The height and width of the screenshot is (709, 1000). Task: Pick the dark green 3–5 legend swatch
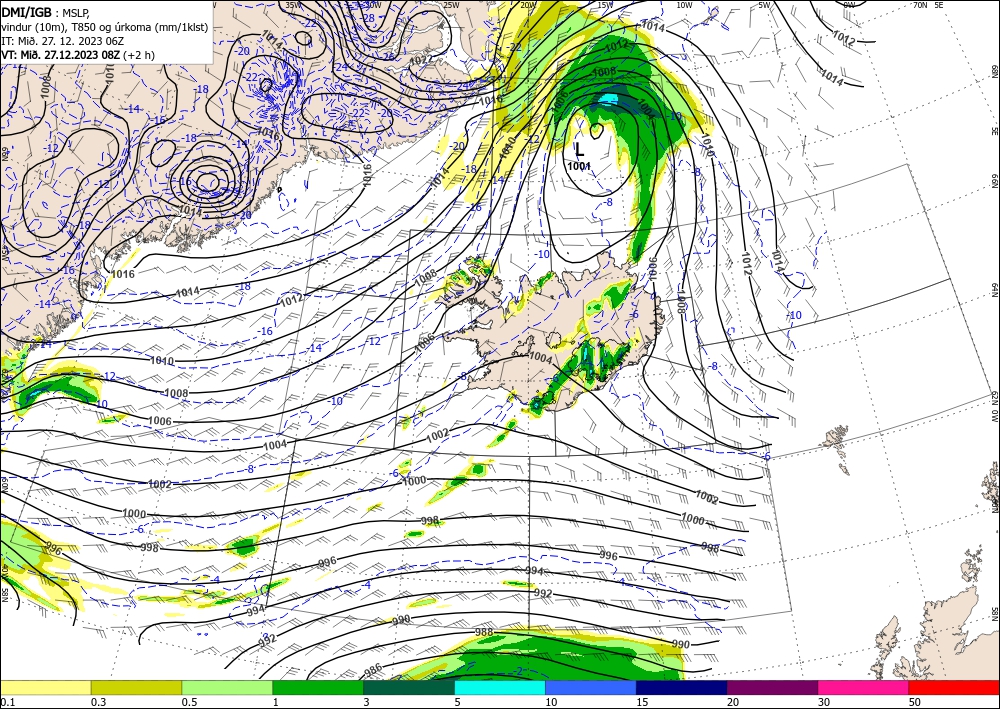[409, 687]
